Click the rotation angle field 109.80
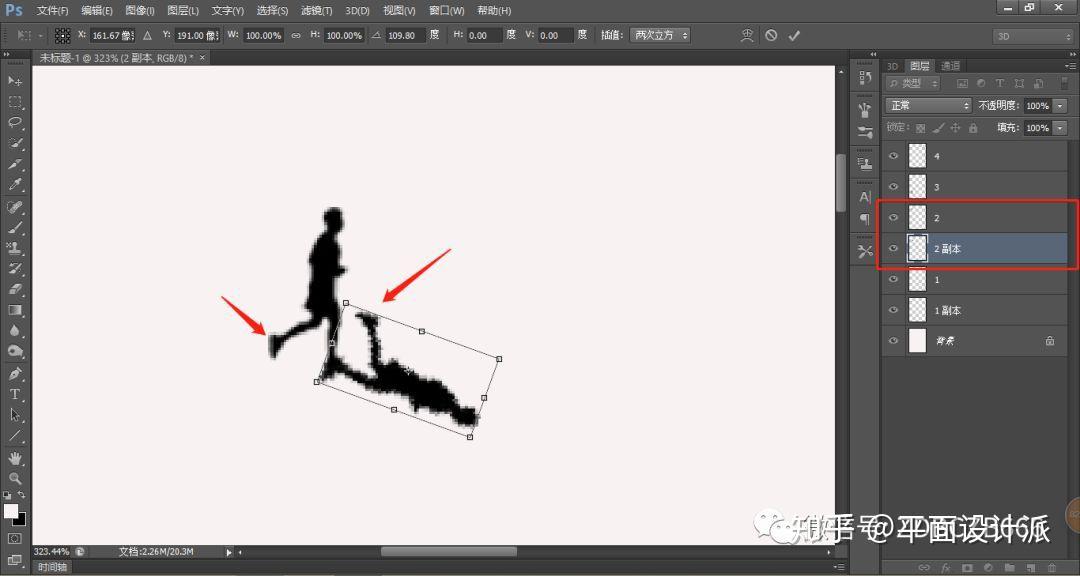This screenshot has height=576, width=1080. click(x=405, y=35)
